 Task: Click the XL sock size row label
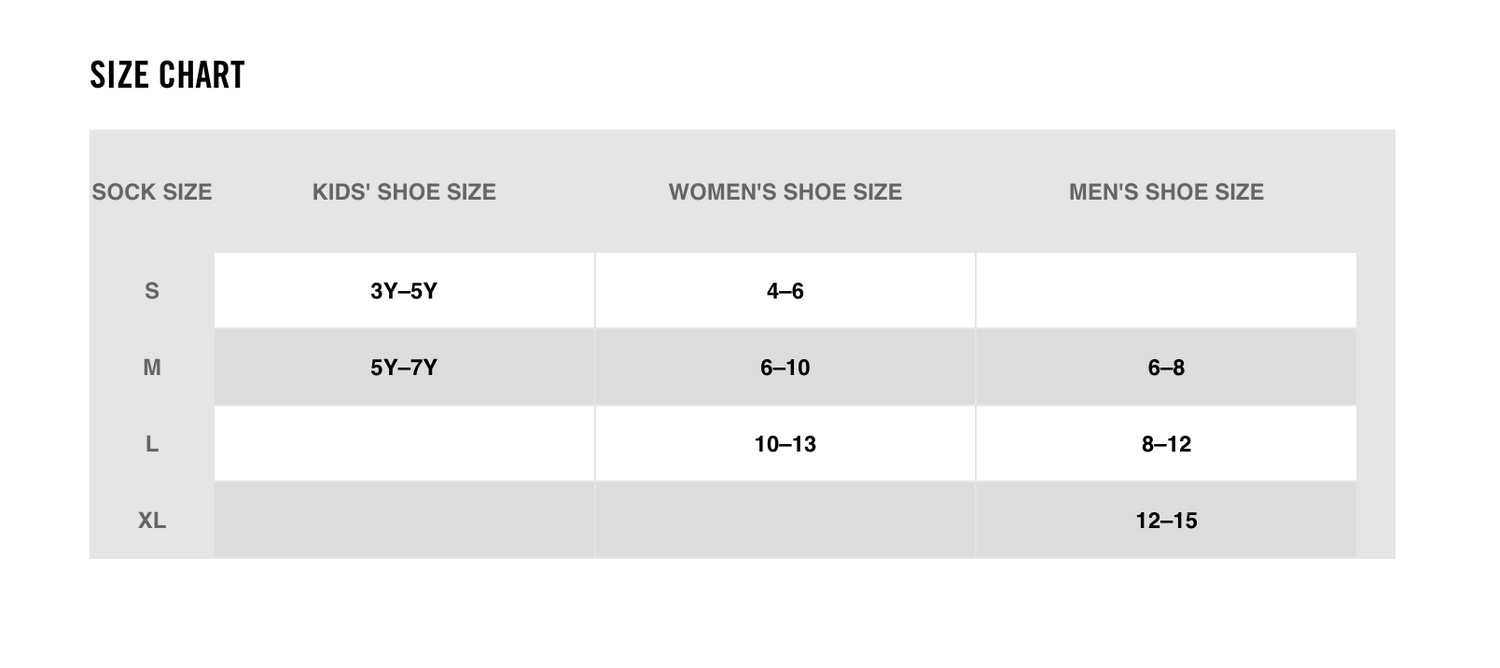pyautogui.click(x=152, y=520)
